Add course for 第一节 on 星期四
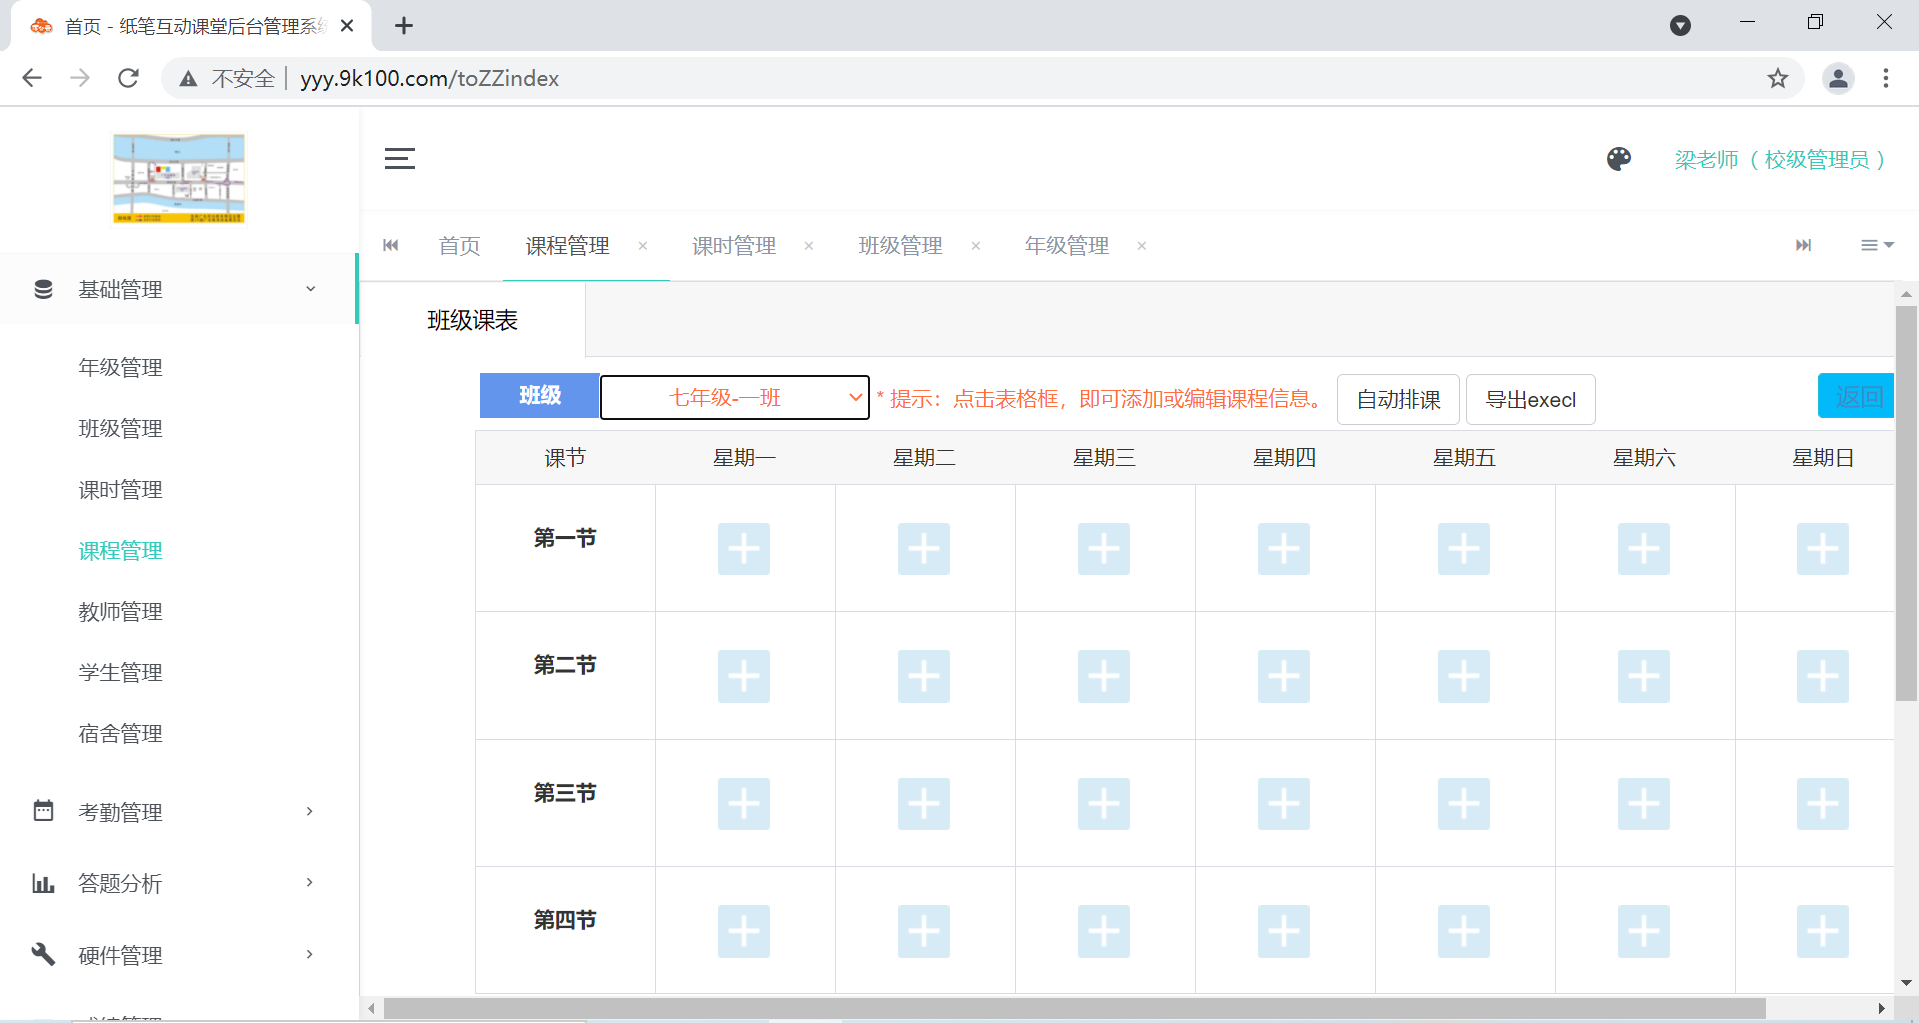 (x=1284, y=548)
